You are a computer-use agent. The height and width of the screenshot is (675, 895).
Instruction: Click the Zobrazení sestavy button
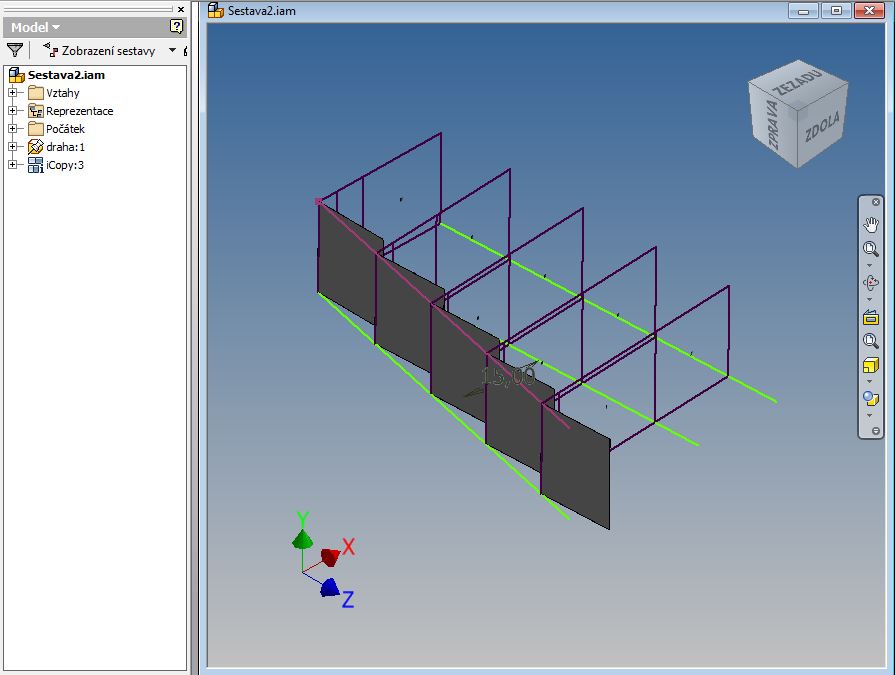(x=100, y=50)
